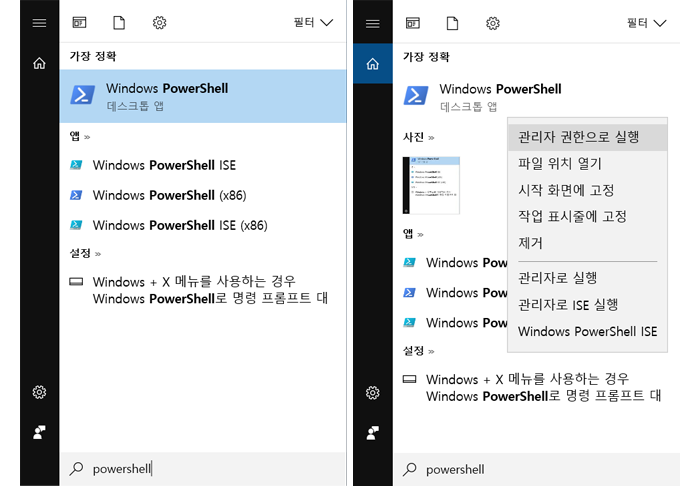
Task: Open Windows + X 메뉴 setting in right panel
Action: tap(536, 387)
